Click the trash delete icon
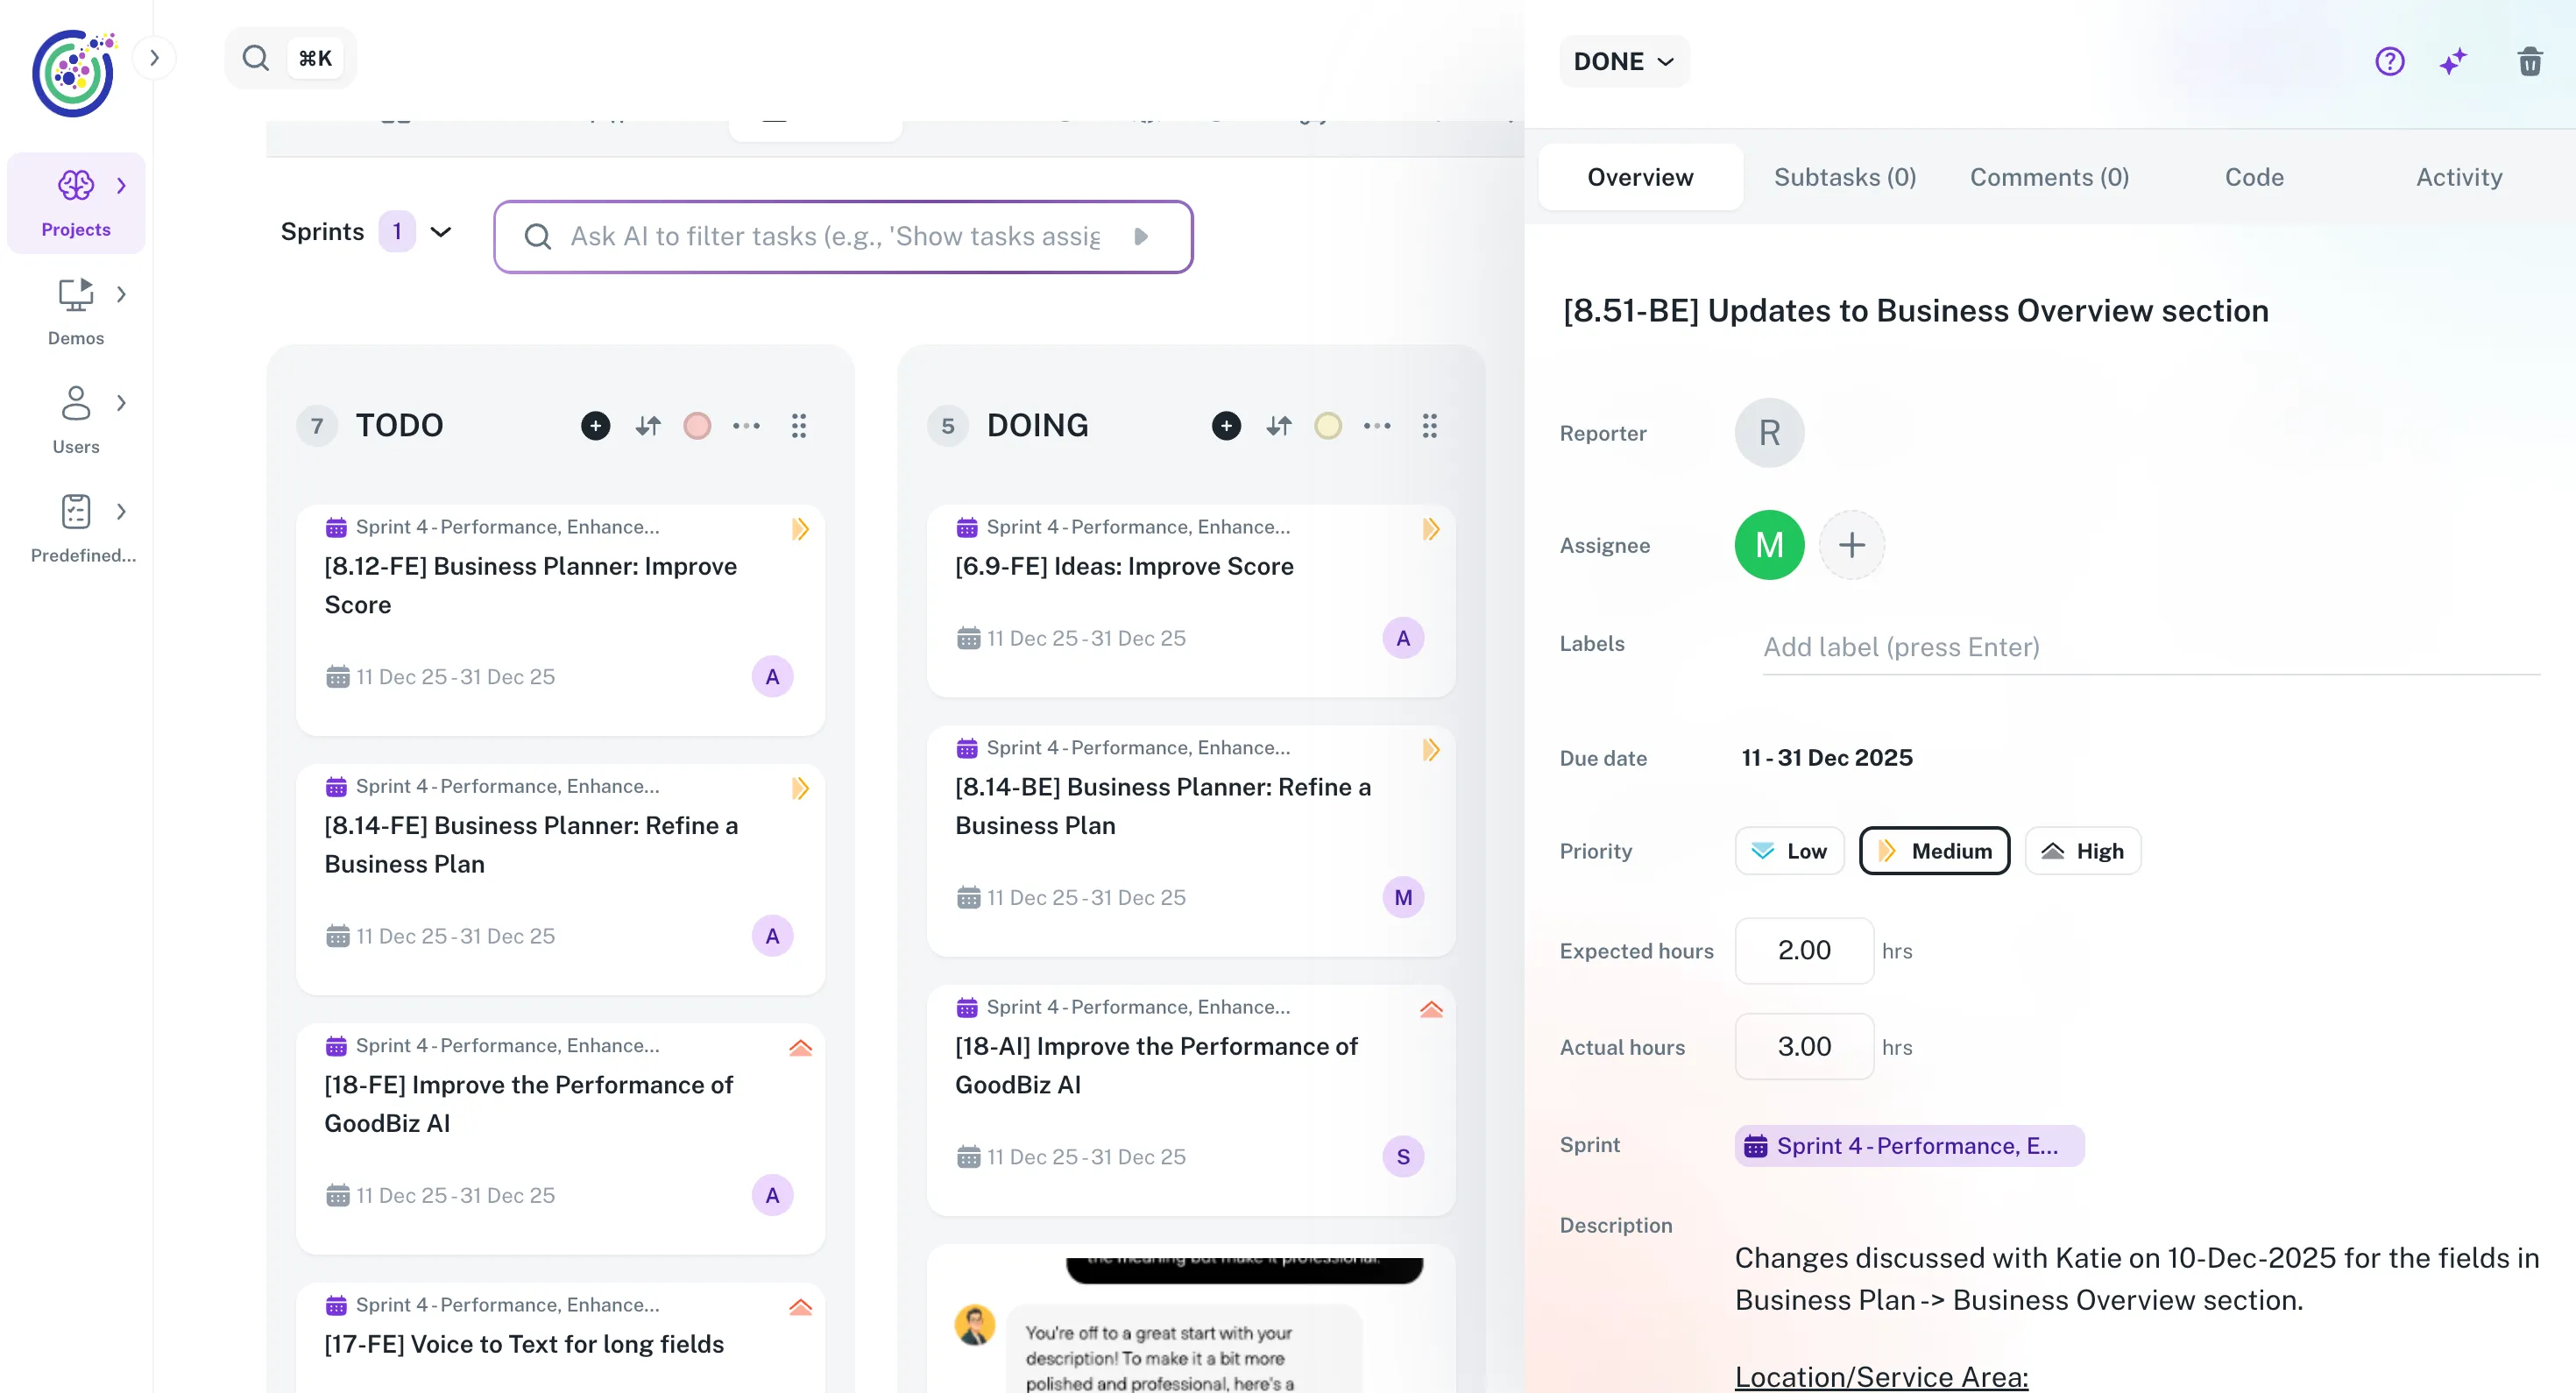This screenshot has height=1393, width=2576. (x=2529, y=62)
